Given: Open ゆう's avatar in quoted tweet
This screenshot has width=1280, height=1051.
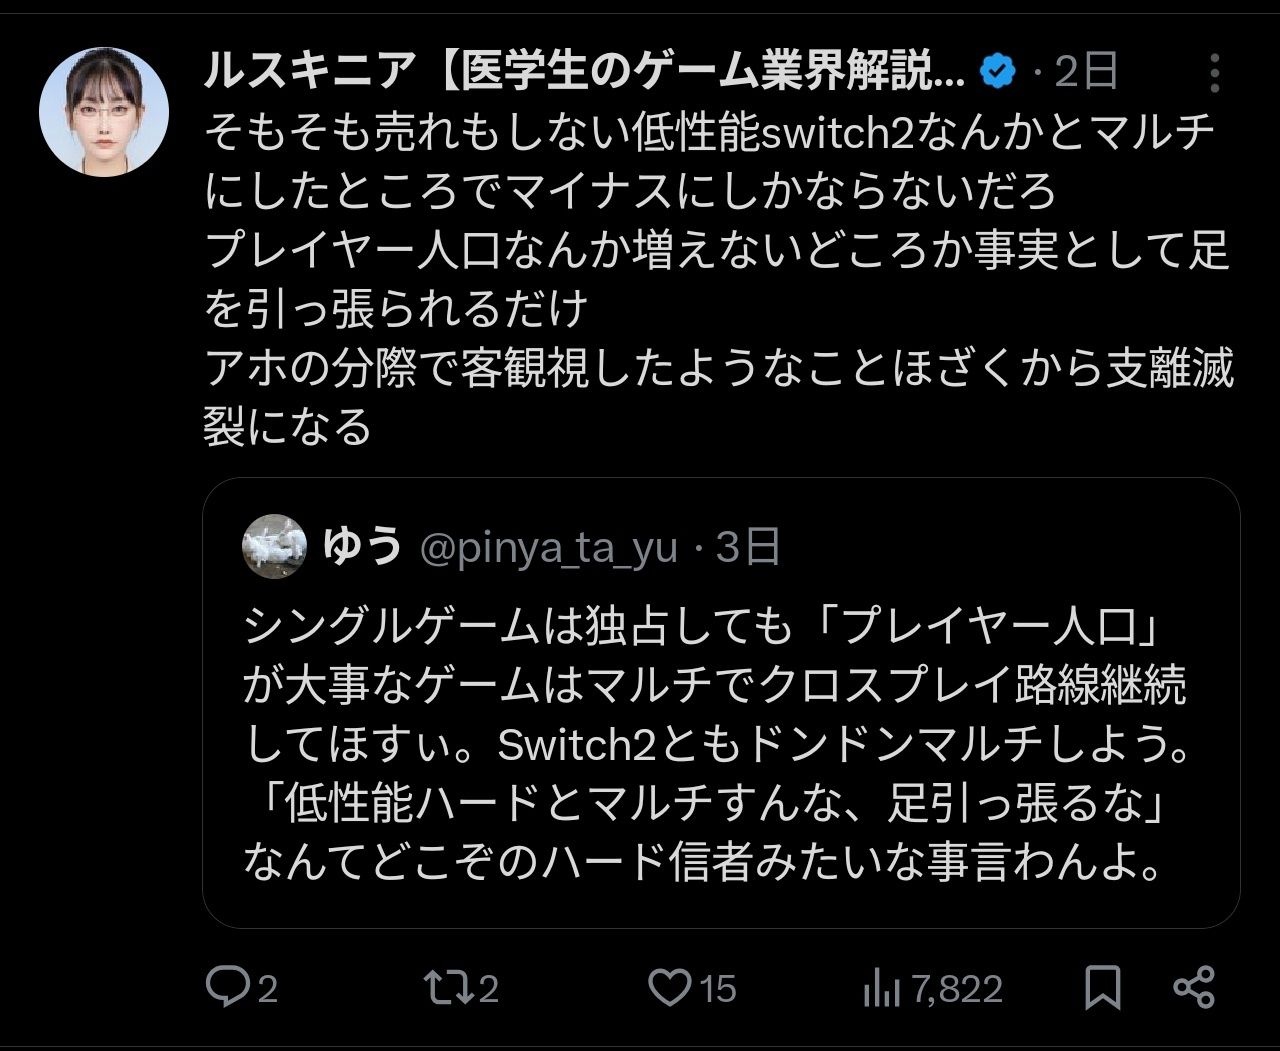Looking at the screenshot, I should click(x=274, y=546).
